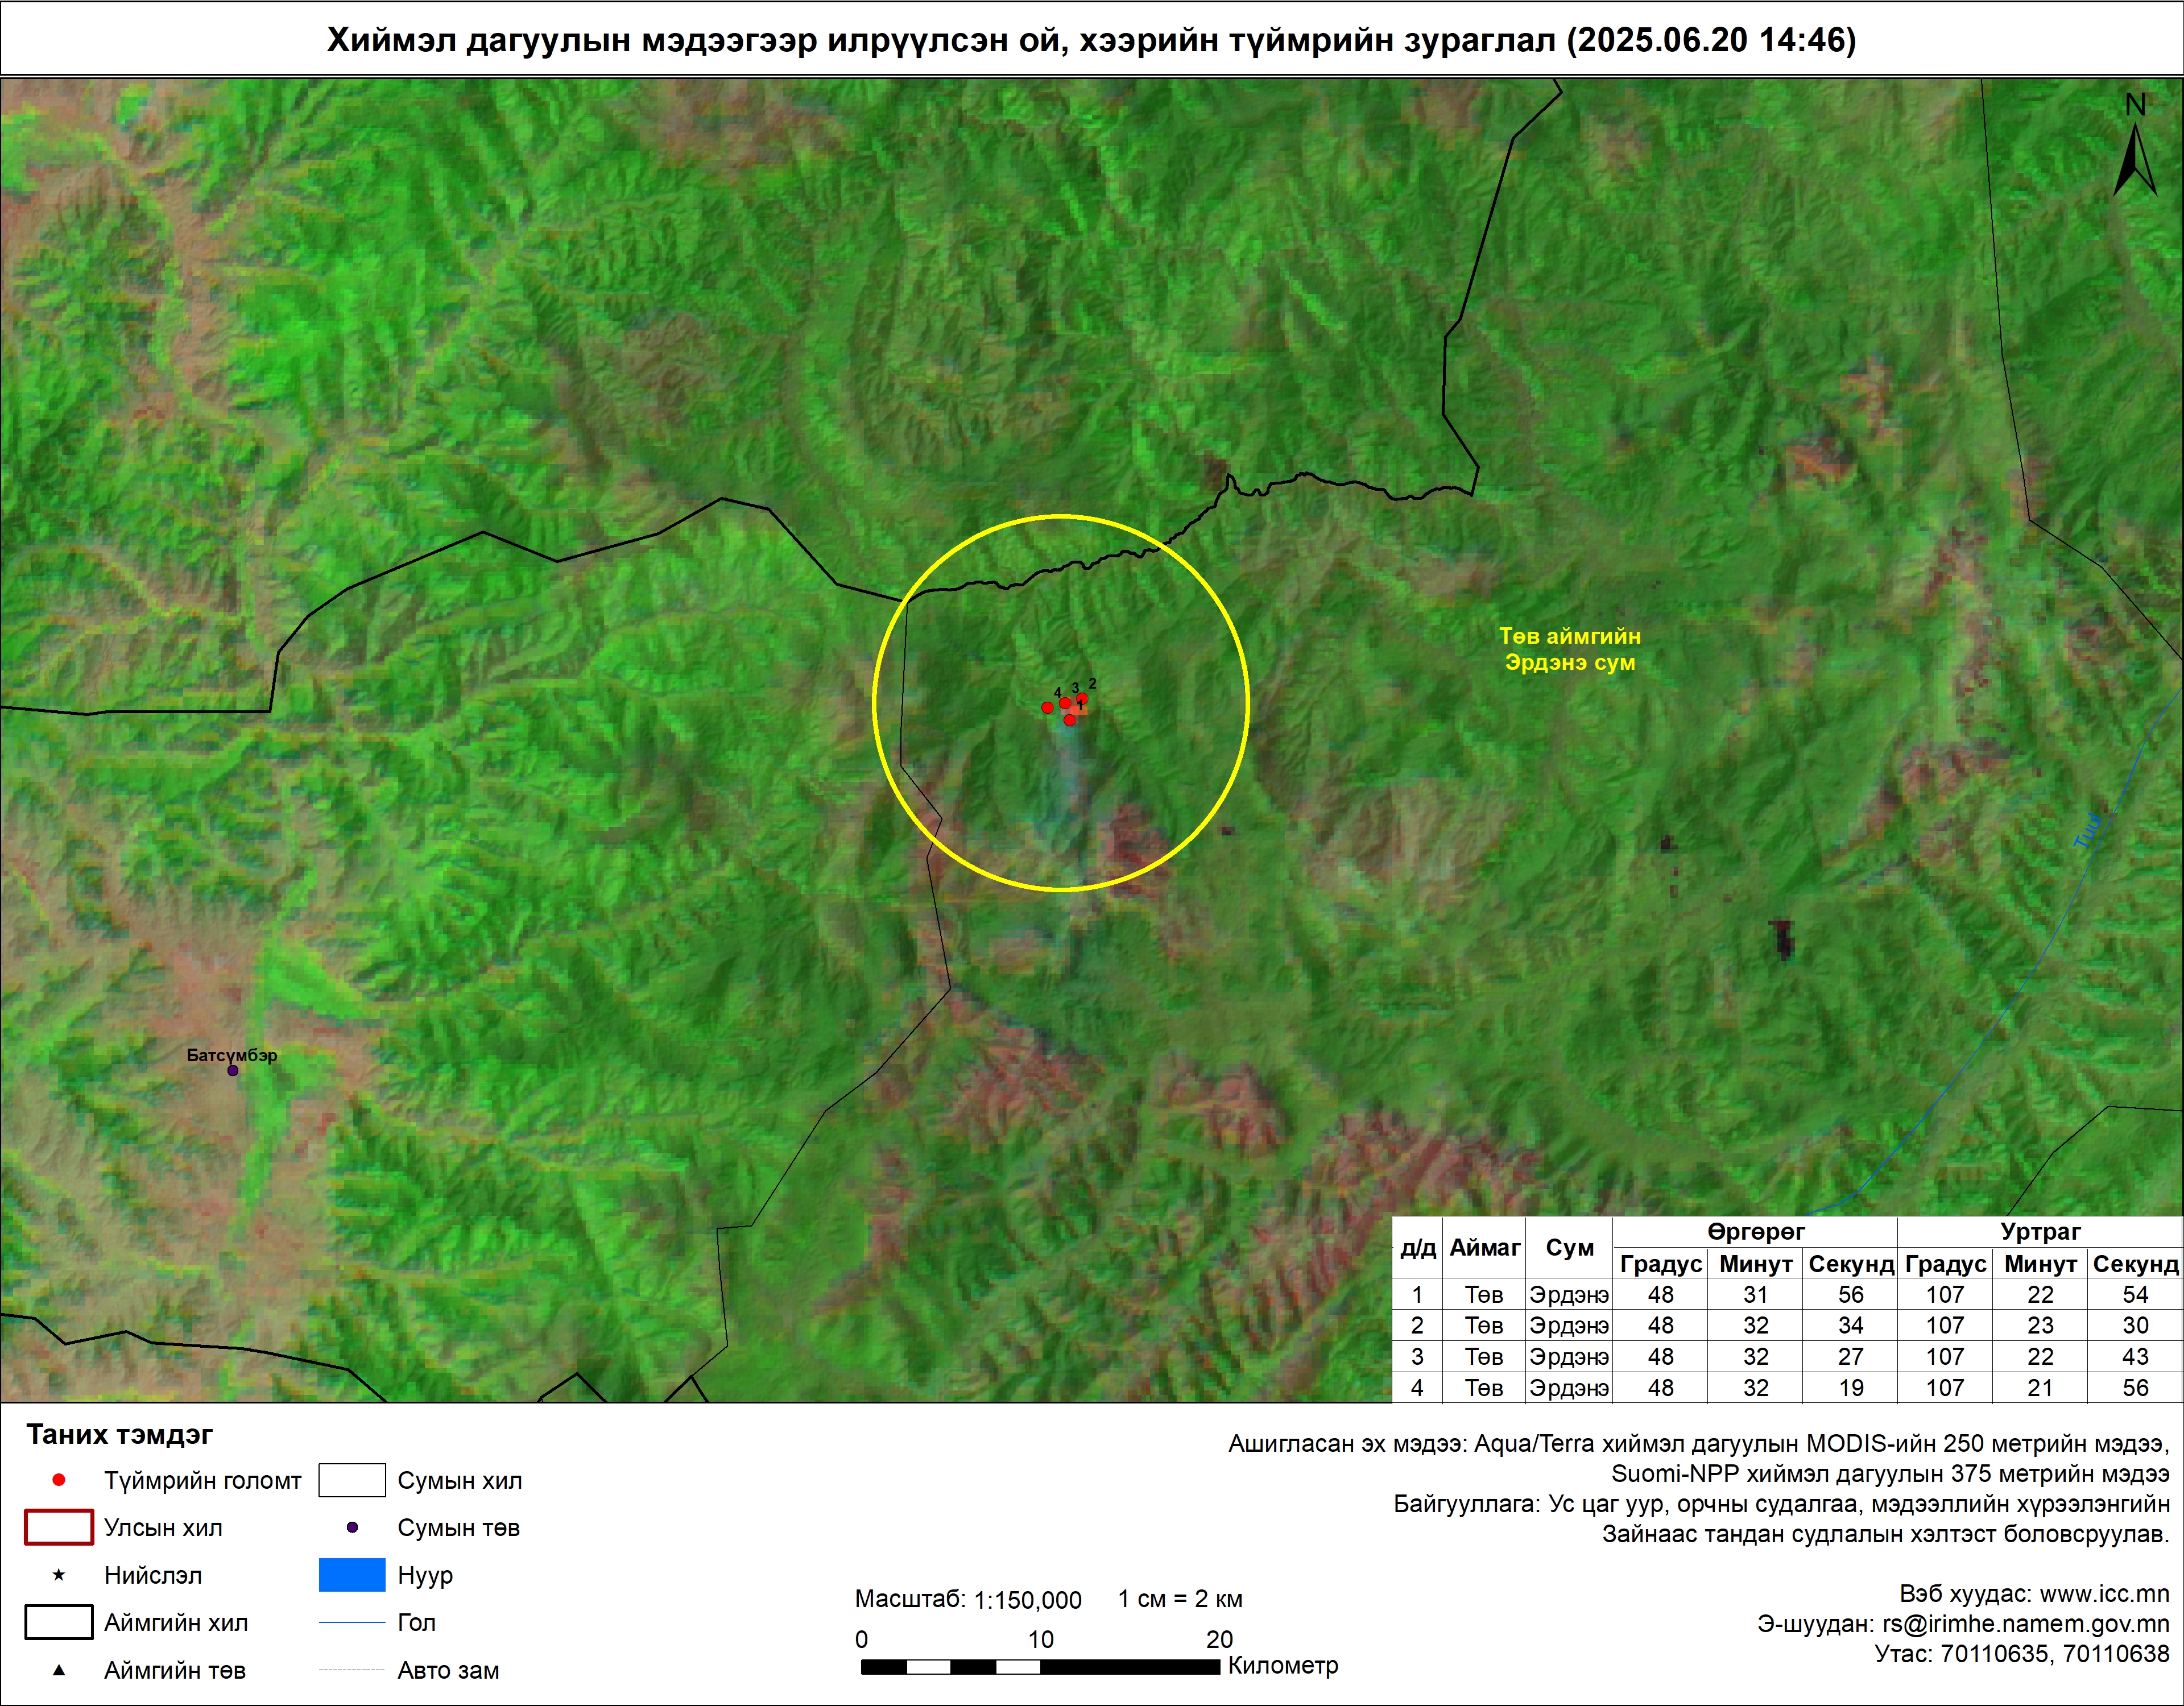Click the Авто зам legend label
Image resolution: width=2184 pixels, height=1706 pixels.
click(x=448, y=1671)
